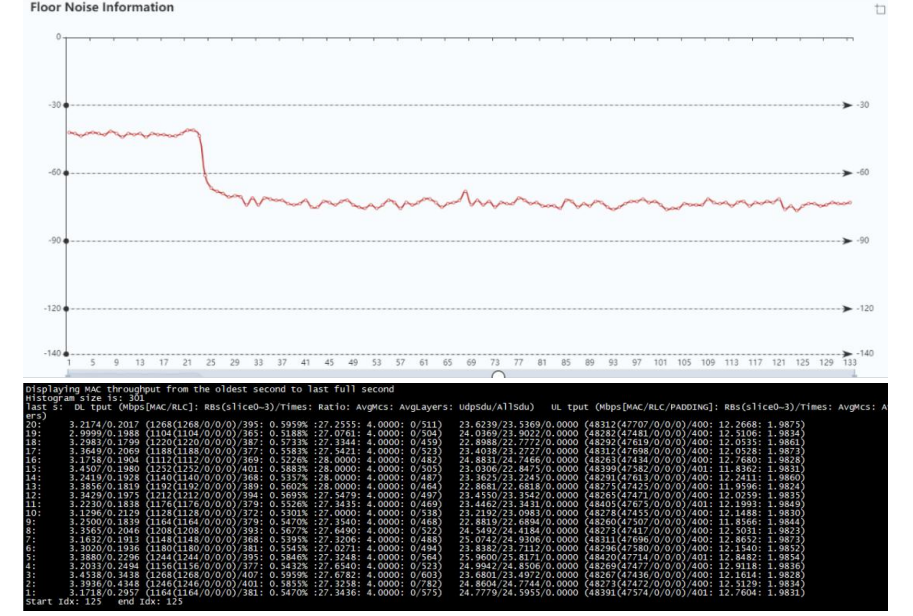Click the arrow marker at right -60 line

847,173
